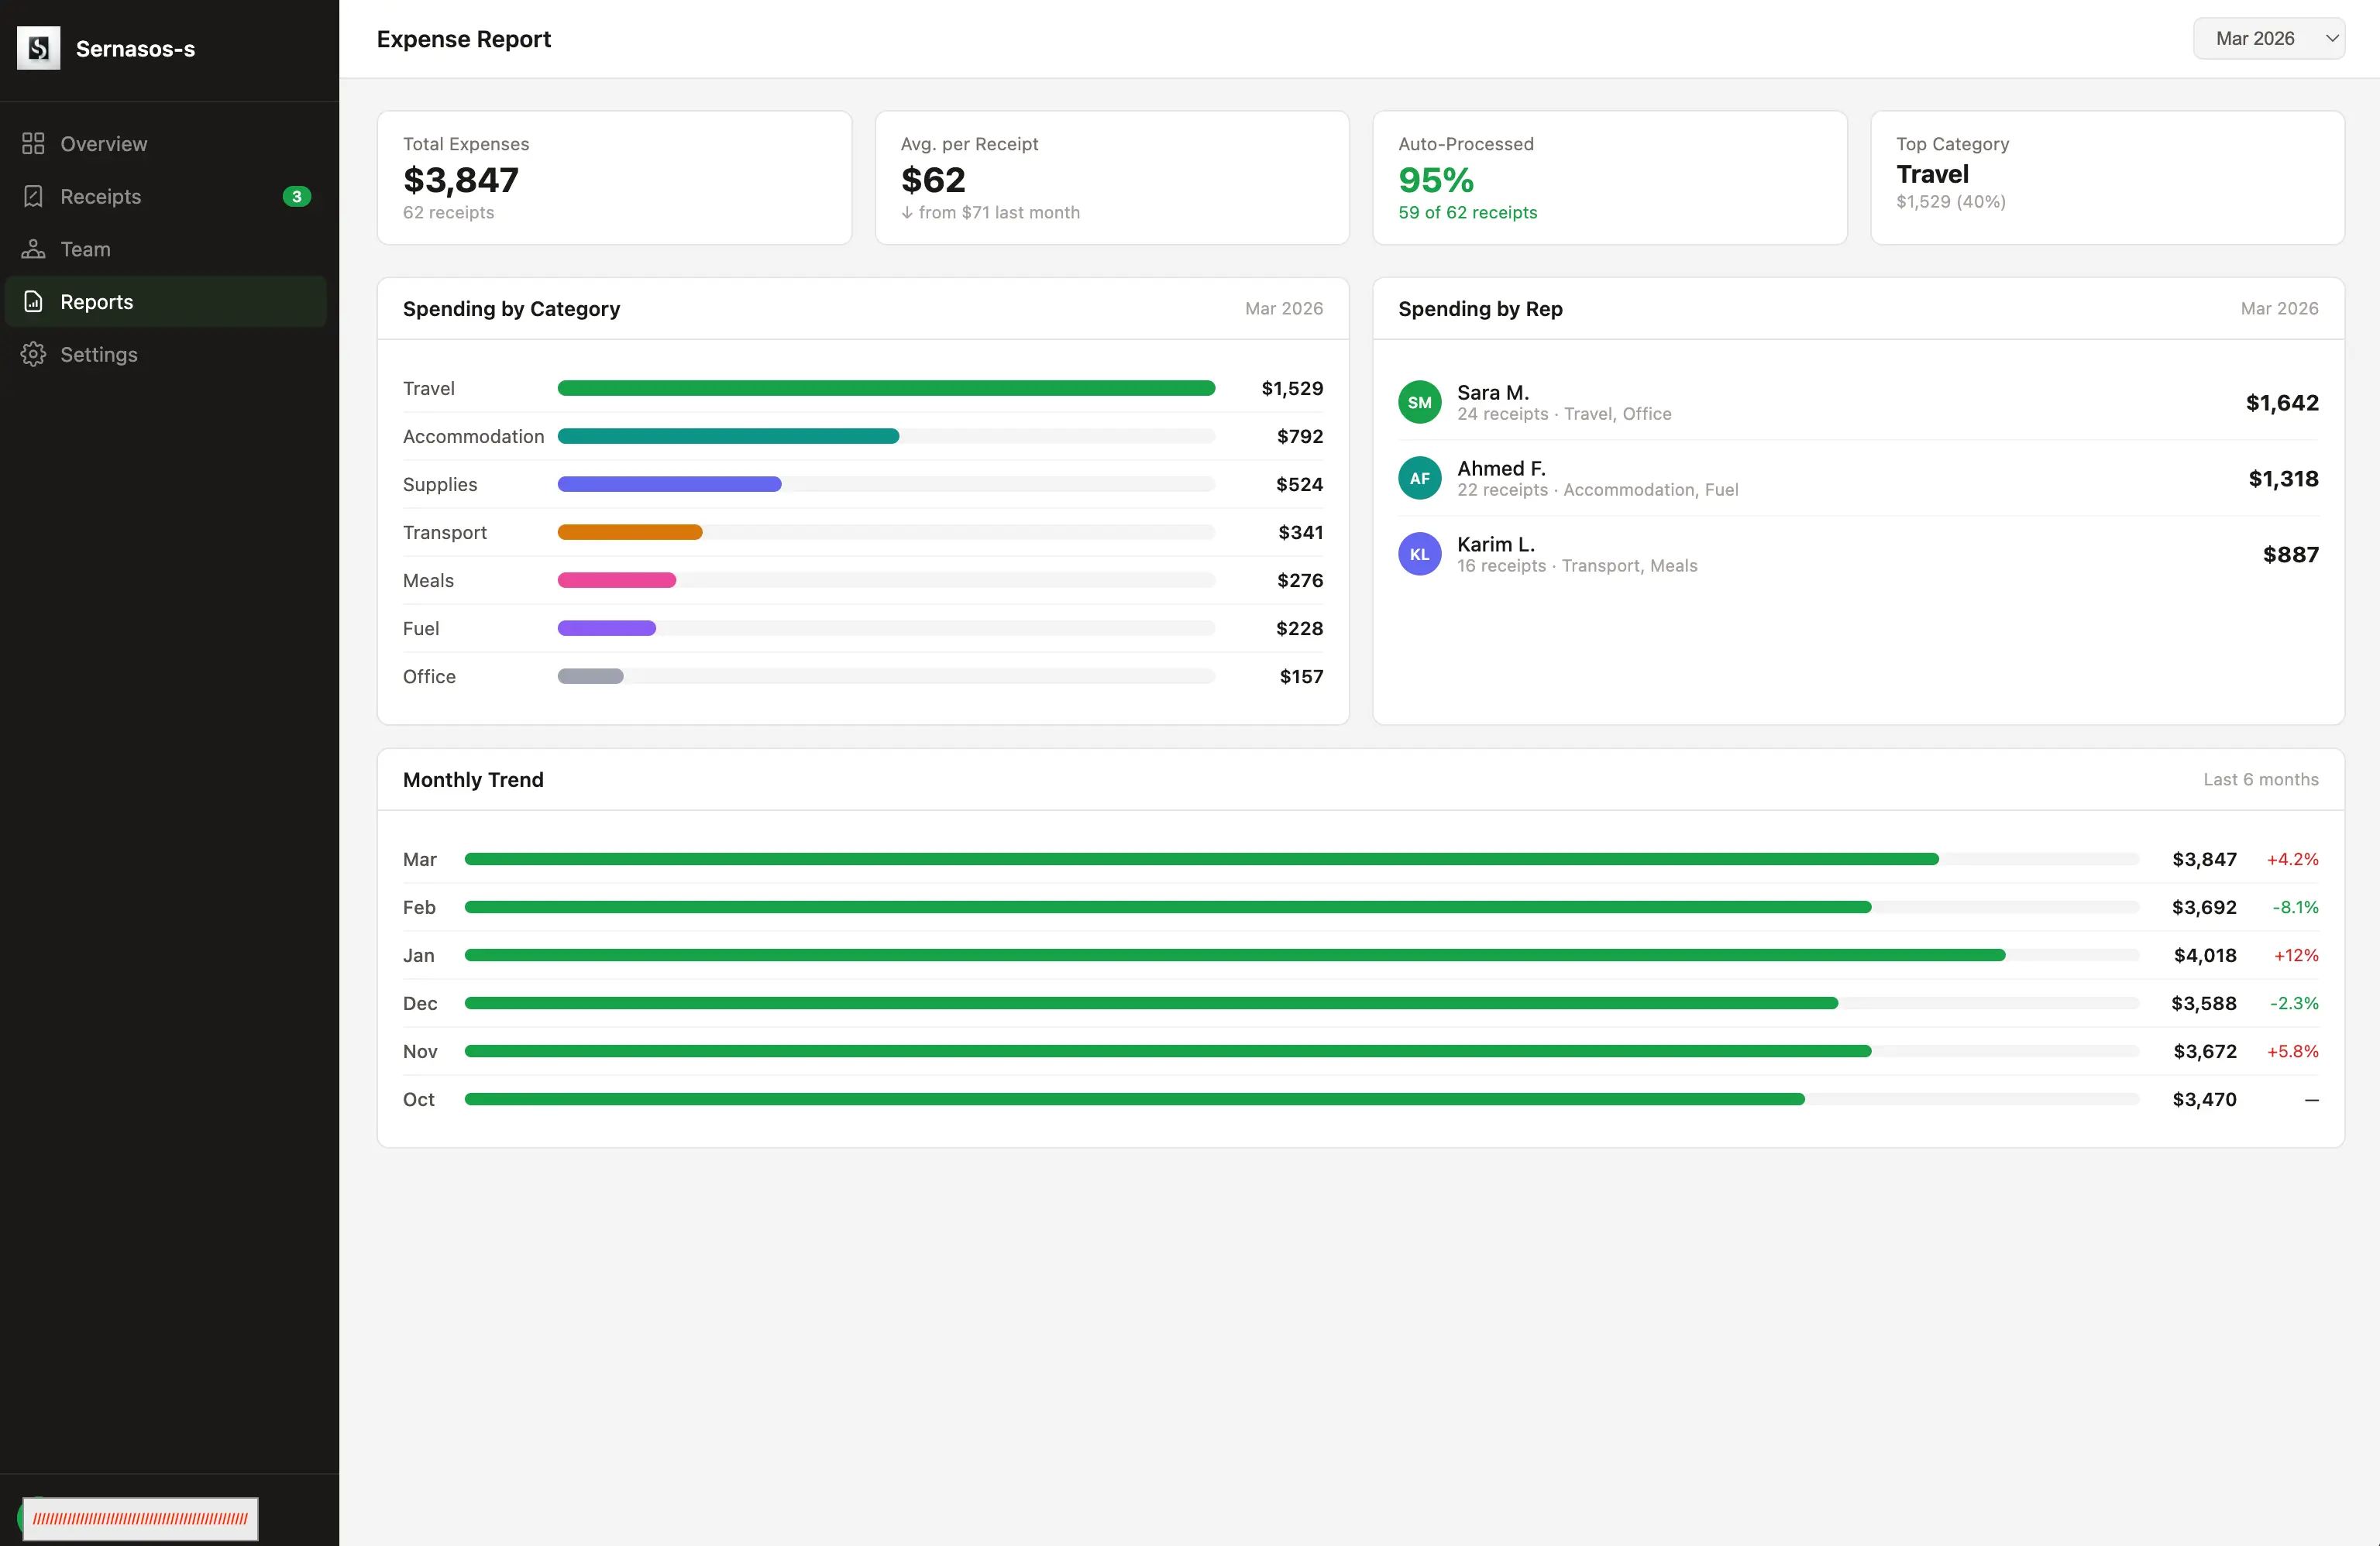Screen dimensions: 2380x1546
Task: Open the Receipts badge showing 3
Action: coord(296,196)
